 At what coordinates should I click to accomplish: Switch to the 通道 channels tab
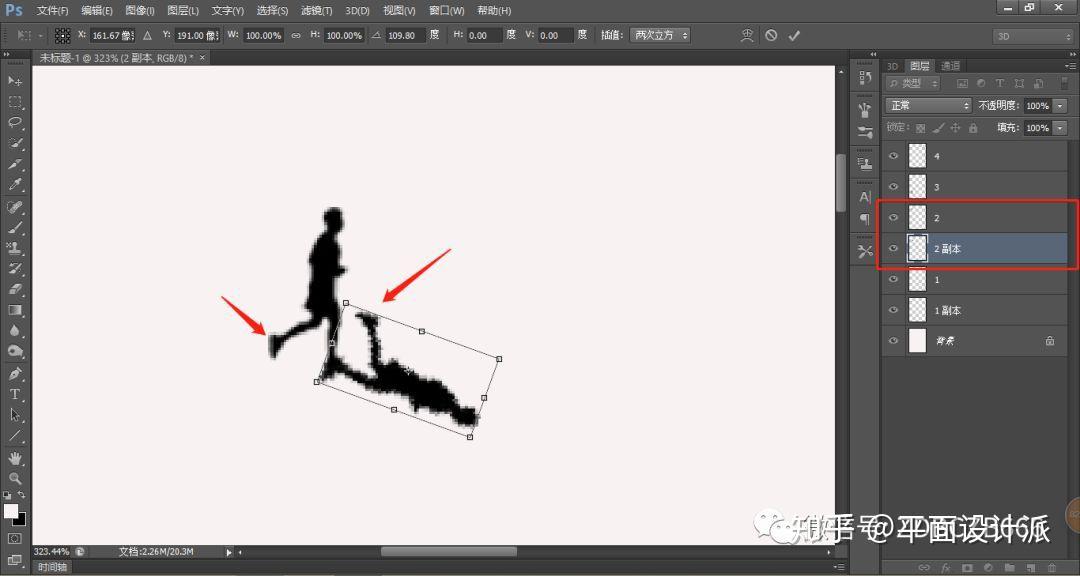pos(951,66)
